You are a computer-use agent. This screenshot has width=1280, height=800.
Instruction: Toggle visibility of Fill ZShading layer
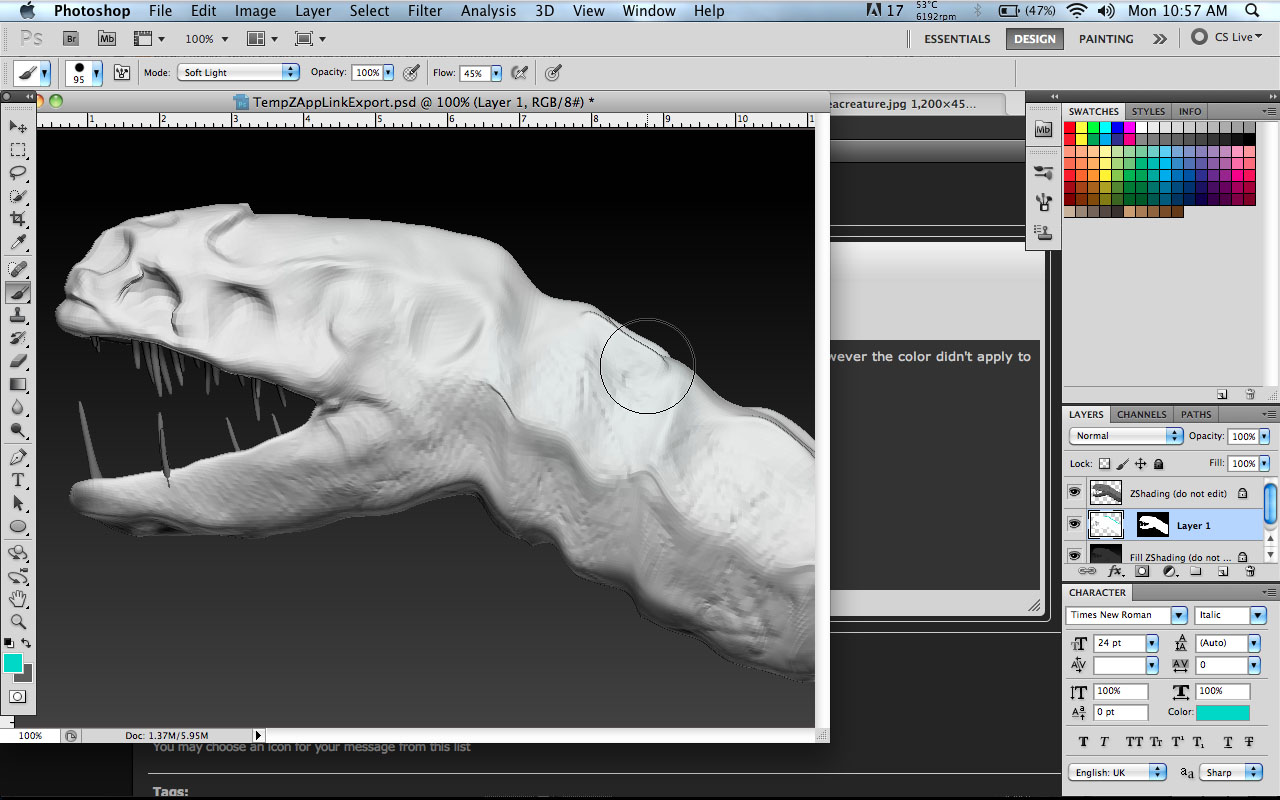pyautogui.click(x=1074, y=556)
